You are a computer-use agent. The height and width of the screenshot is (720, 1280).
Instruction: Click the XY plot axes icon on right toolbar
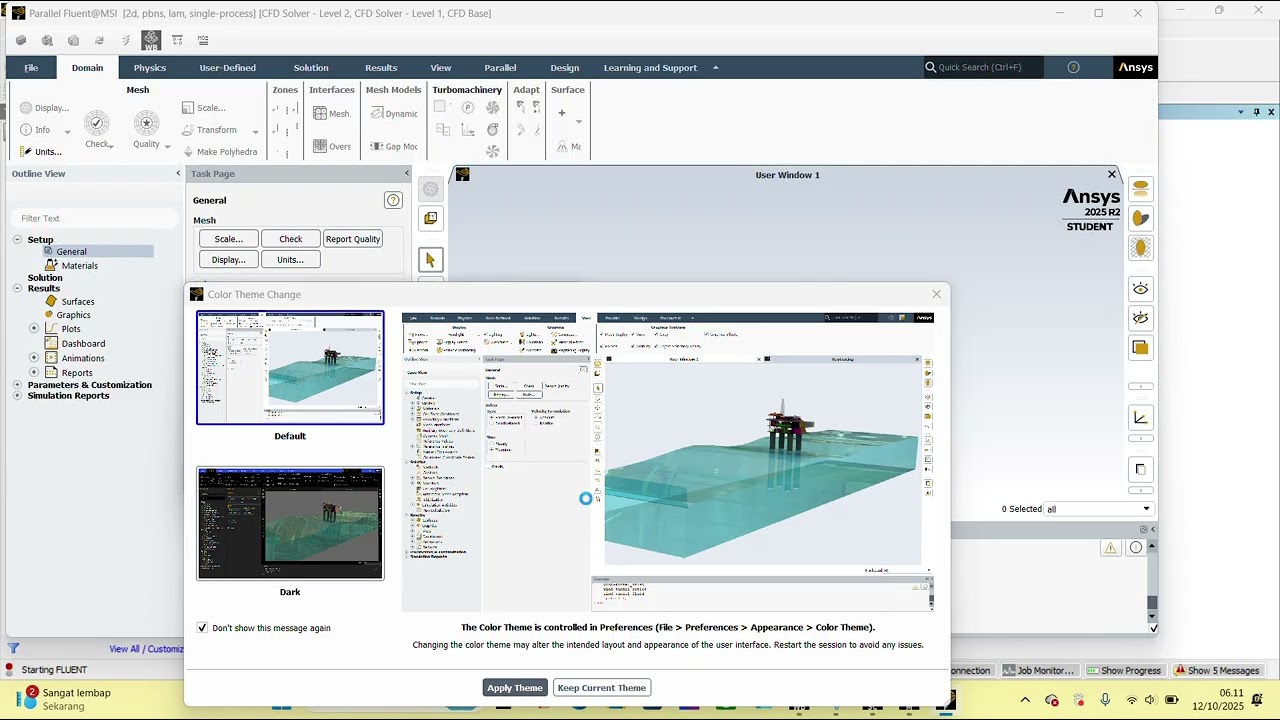coord(1140,418)
